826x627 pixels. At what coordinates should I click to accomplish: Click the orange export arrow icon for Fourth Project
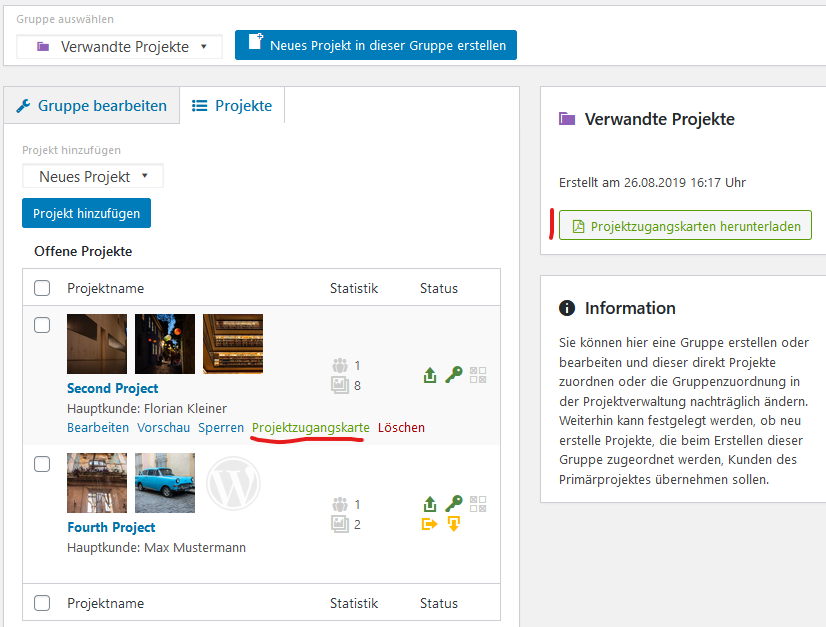click(x=430, y=524)
